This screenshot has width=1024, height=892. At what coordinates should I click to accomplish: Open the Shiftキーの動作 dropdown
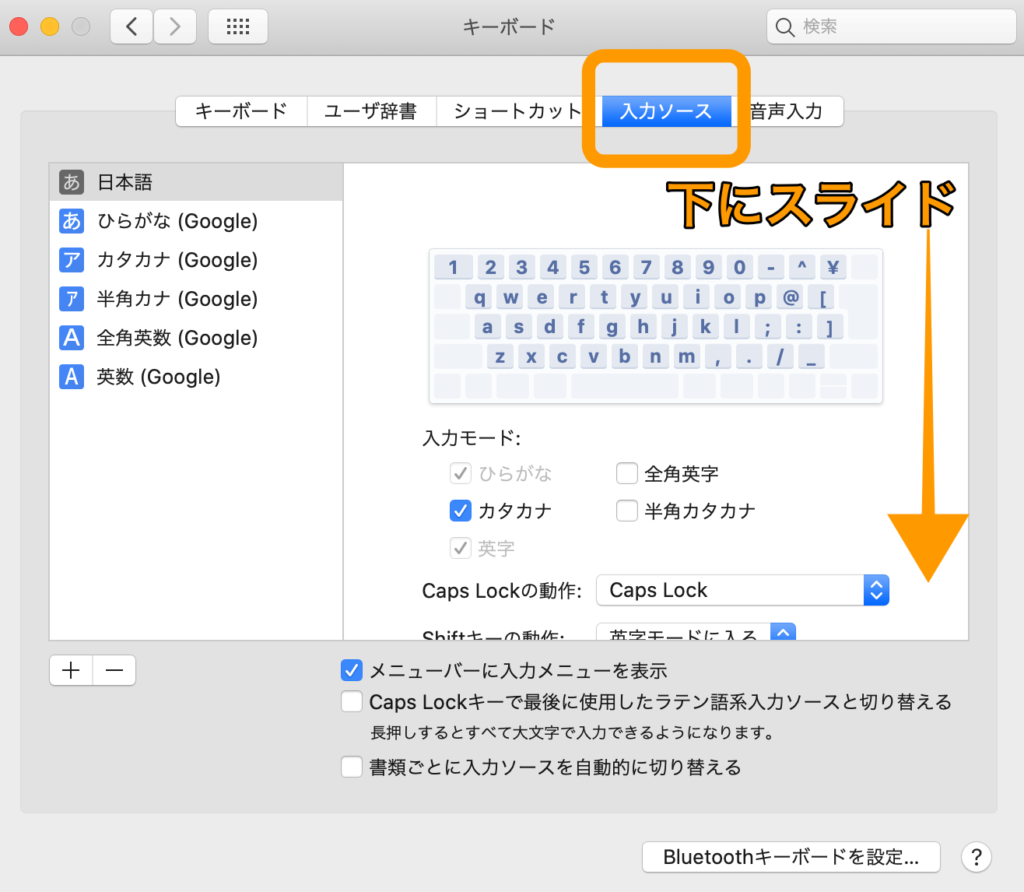(696, 632)
